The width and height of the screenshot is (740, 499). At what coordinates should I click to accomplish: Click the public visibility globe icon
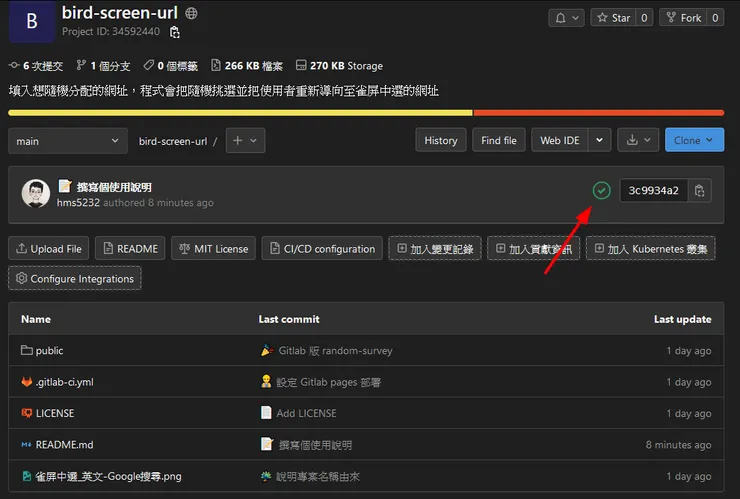191,13
